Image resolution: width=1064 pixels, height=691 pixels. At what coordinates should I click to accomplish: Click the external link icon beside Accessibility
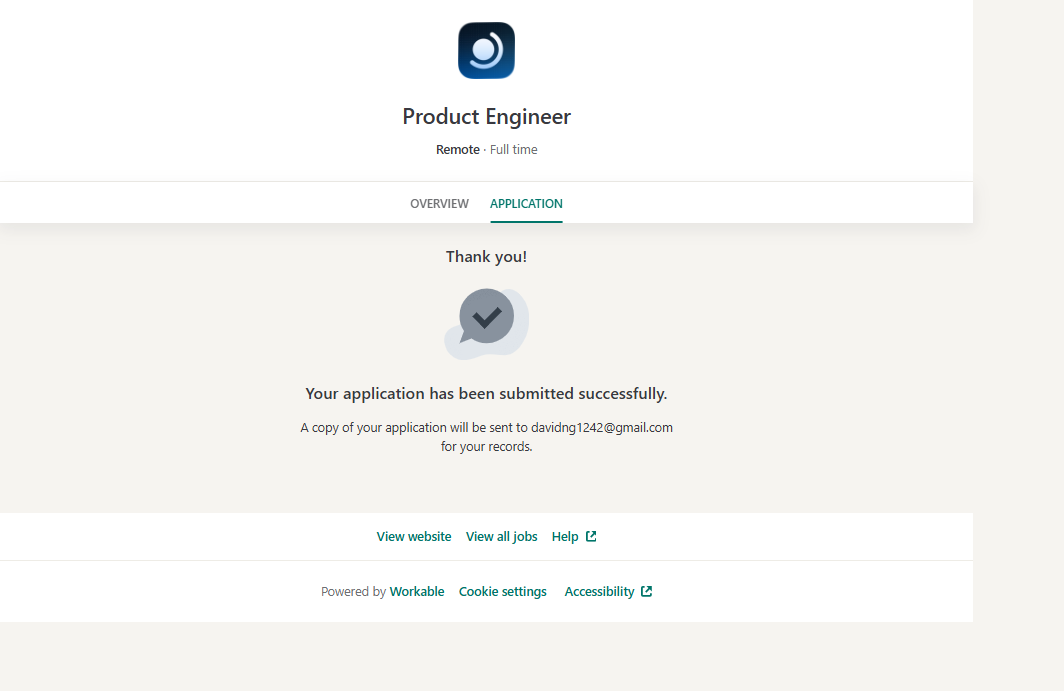(647, 592)
